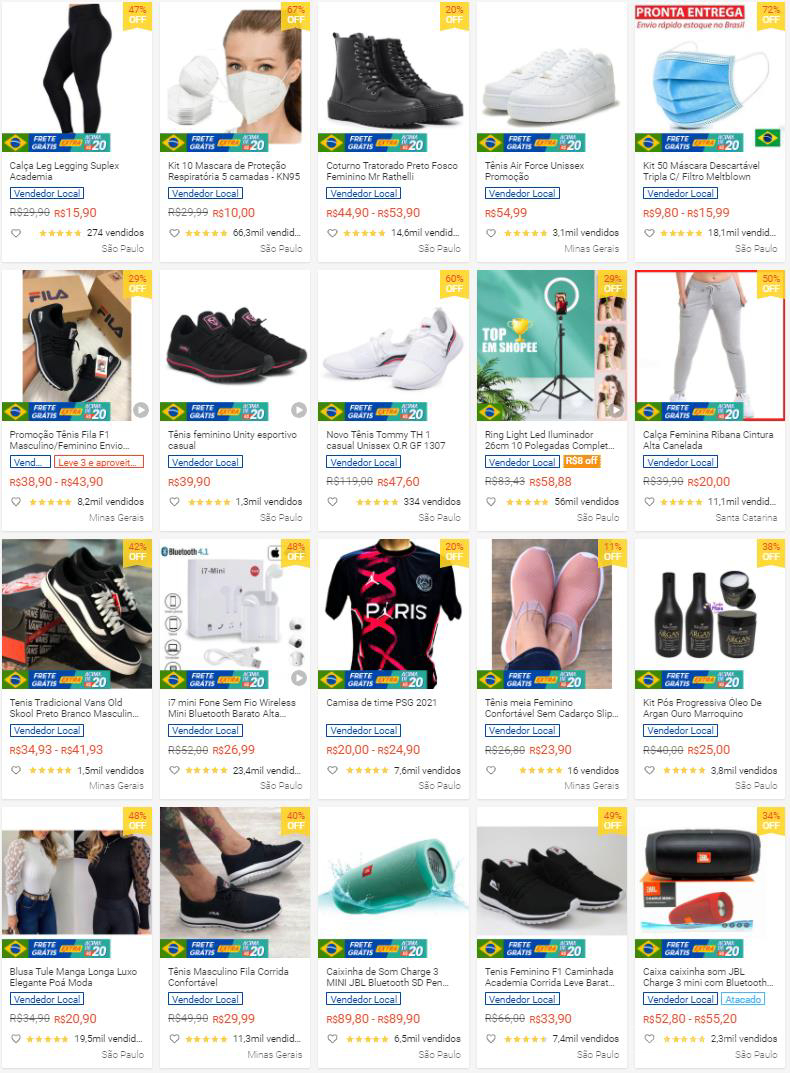790x1073 pixels.
Task: Click the pink Tênis meia Feminino photo
Action: pos(552,614)
